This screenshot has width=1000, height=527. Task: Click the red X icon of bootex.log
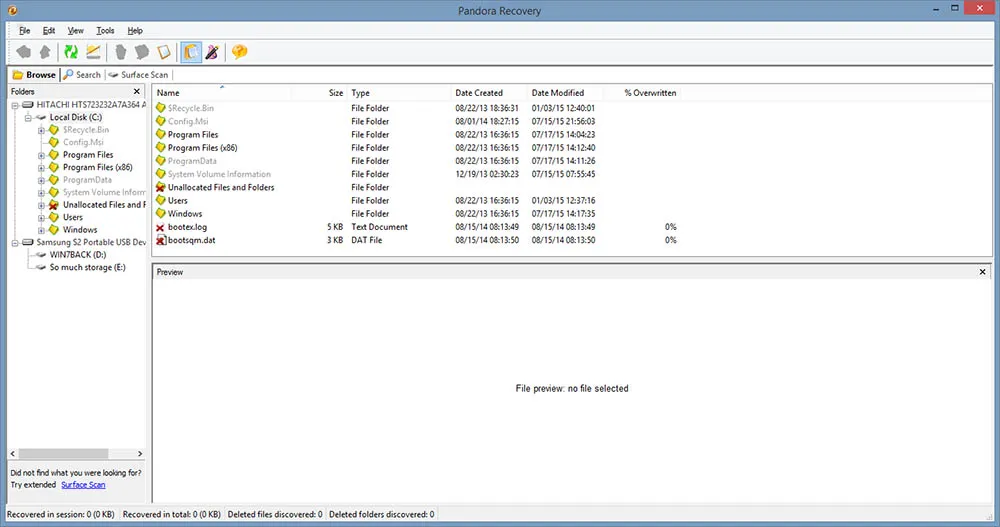pyautogui.click(x=161, y=227)
